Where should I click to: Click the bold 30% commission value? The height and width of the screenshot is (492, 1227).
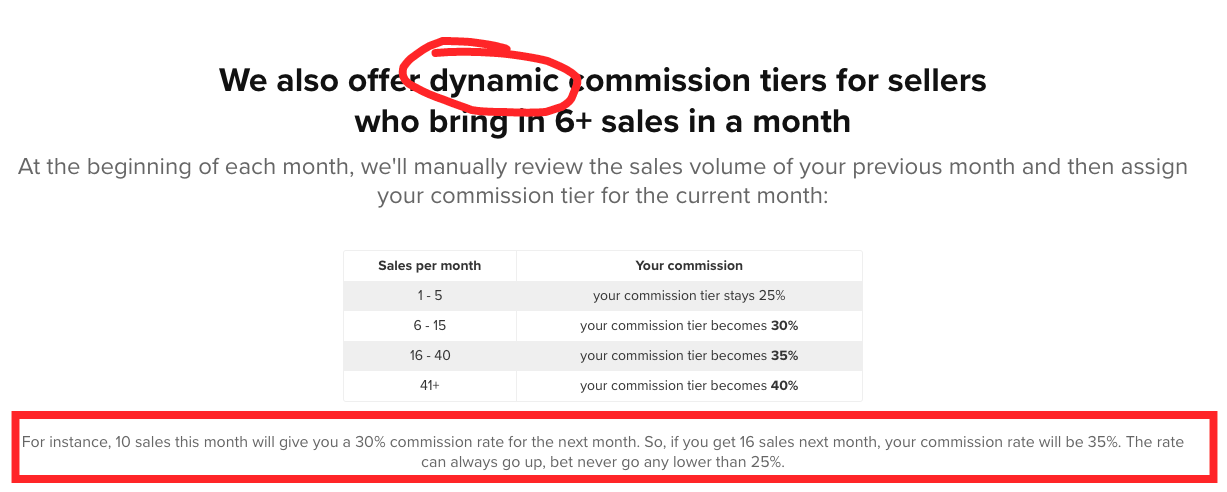tap(784, 326)
